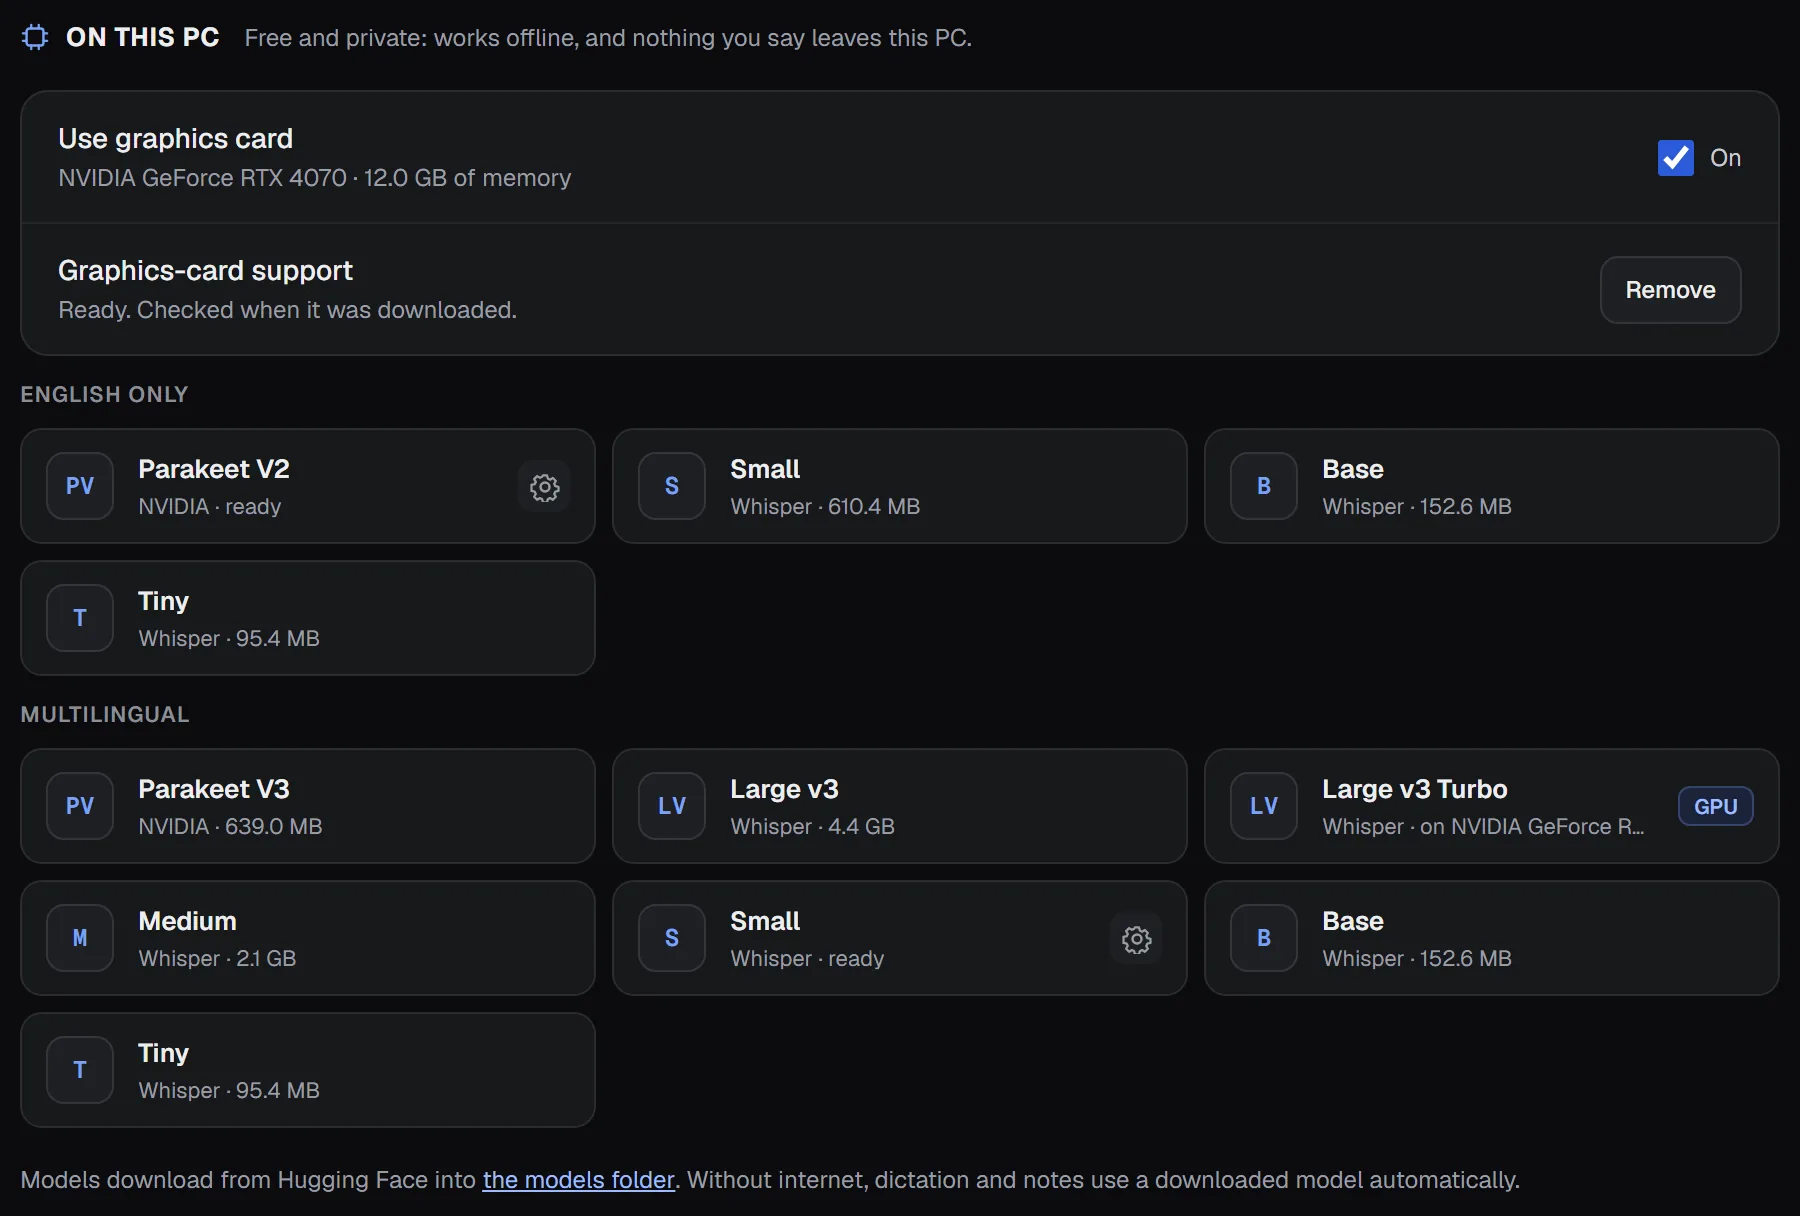Open settings gear on Parakeet V2 card

tap(545, 487)
